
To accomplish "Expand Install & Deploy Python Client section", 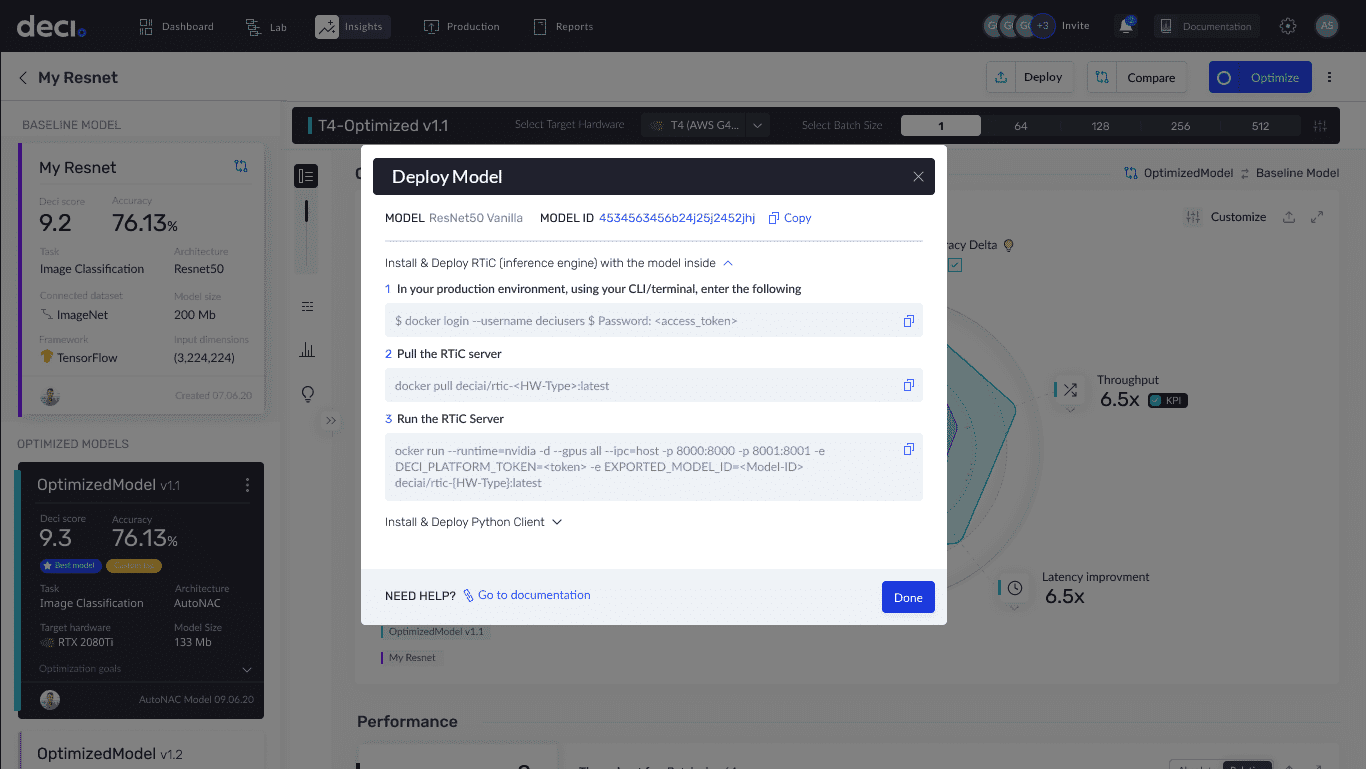I will click(557, 522).
